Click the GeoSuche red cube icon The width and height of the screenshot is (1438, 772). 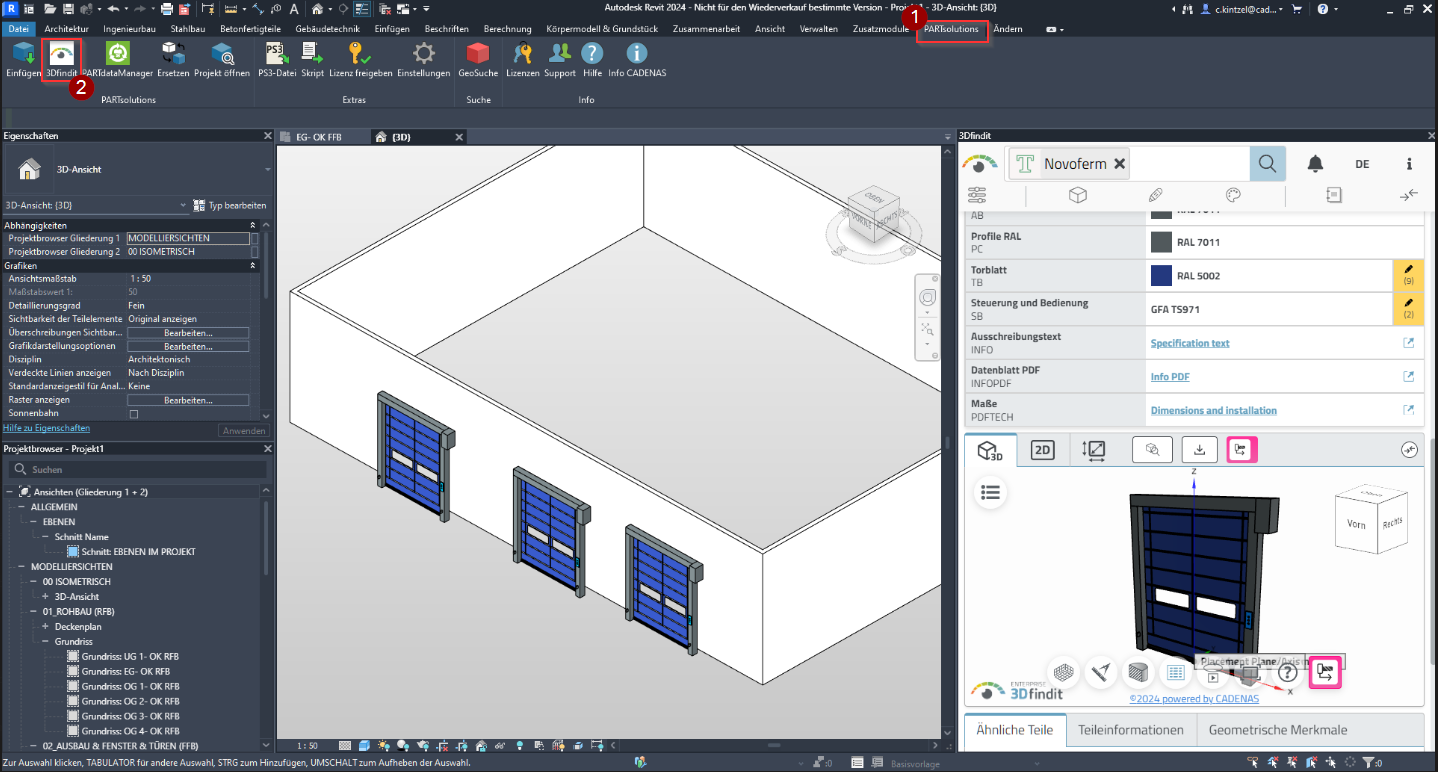pos(478,55)
